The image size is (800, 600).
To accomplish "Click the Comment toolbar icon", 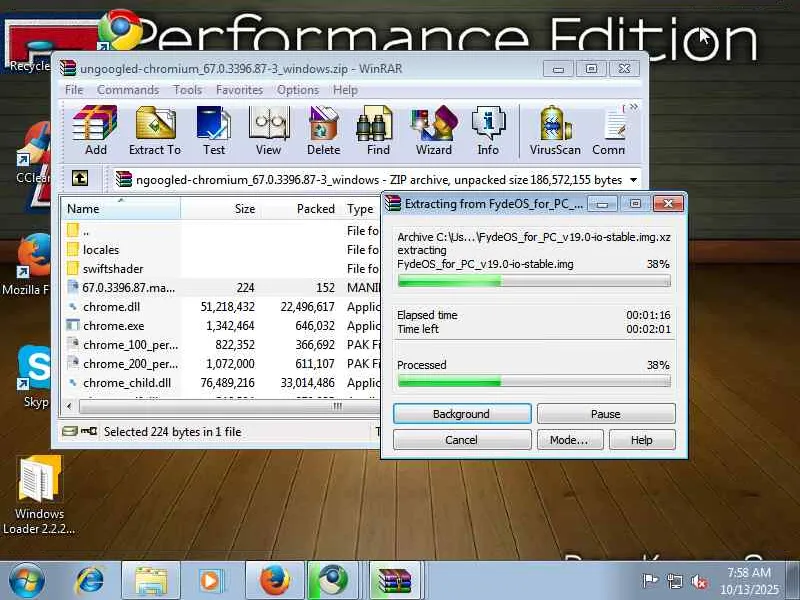I will point(609,131).
